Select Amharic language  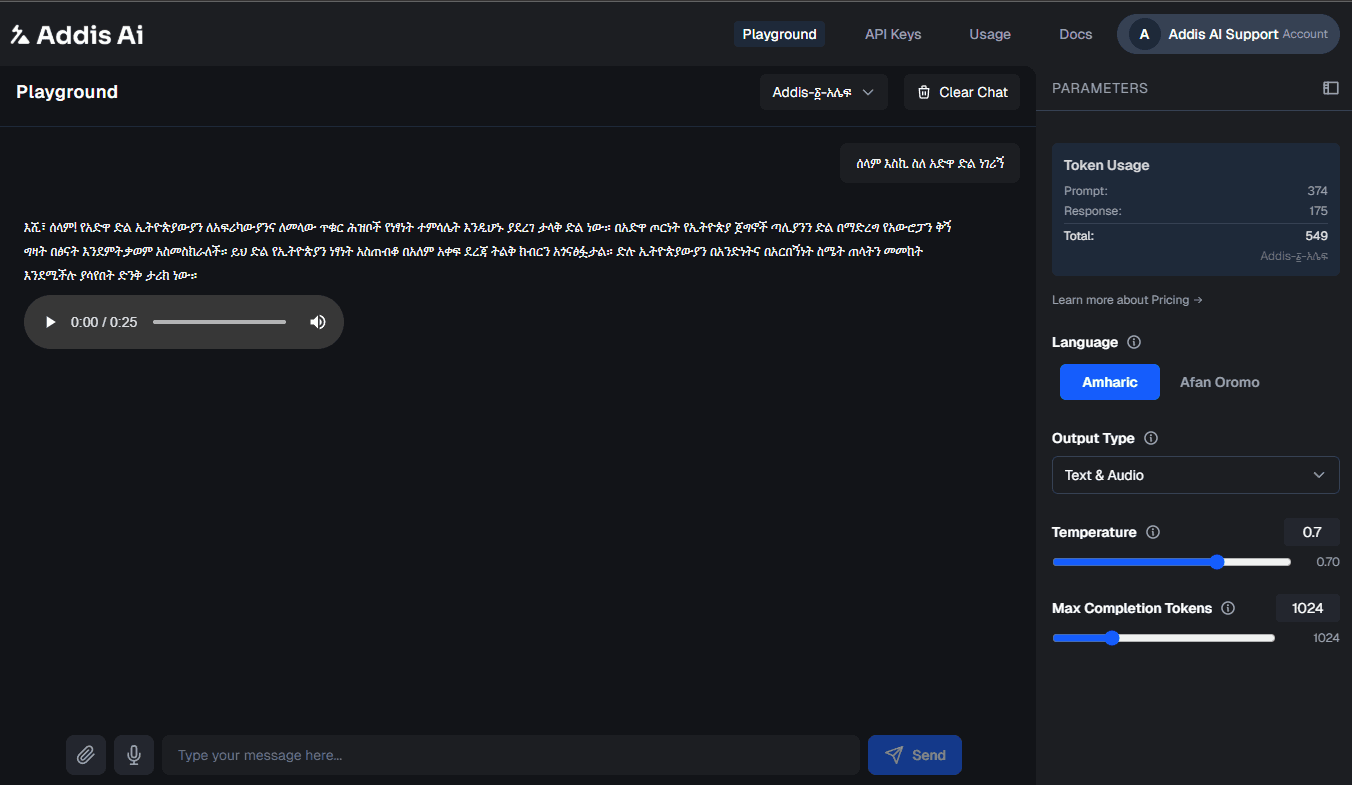point(1110,382)
